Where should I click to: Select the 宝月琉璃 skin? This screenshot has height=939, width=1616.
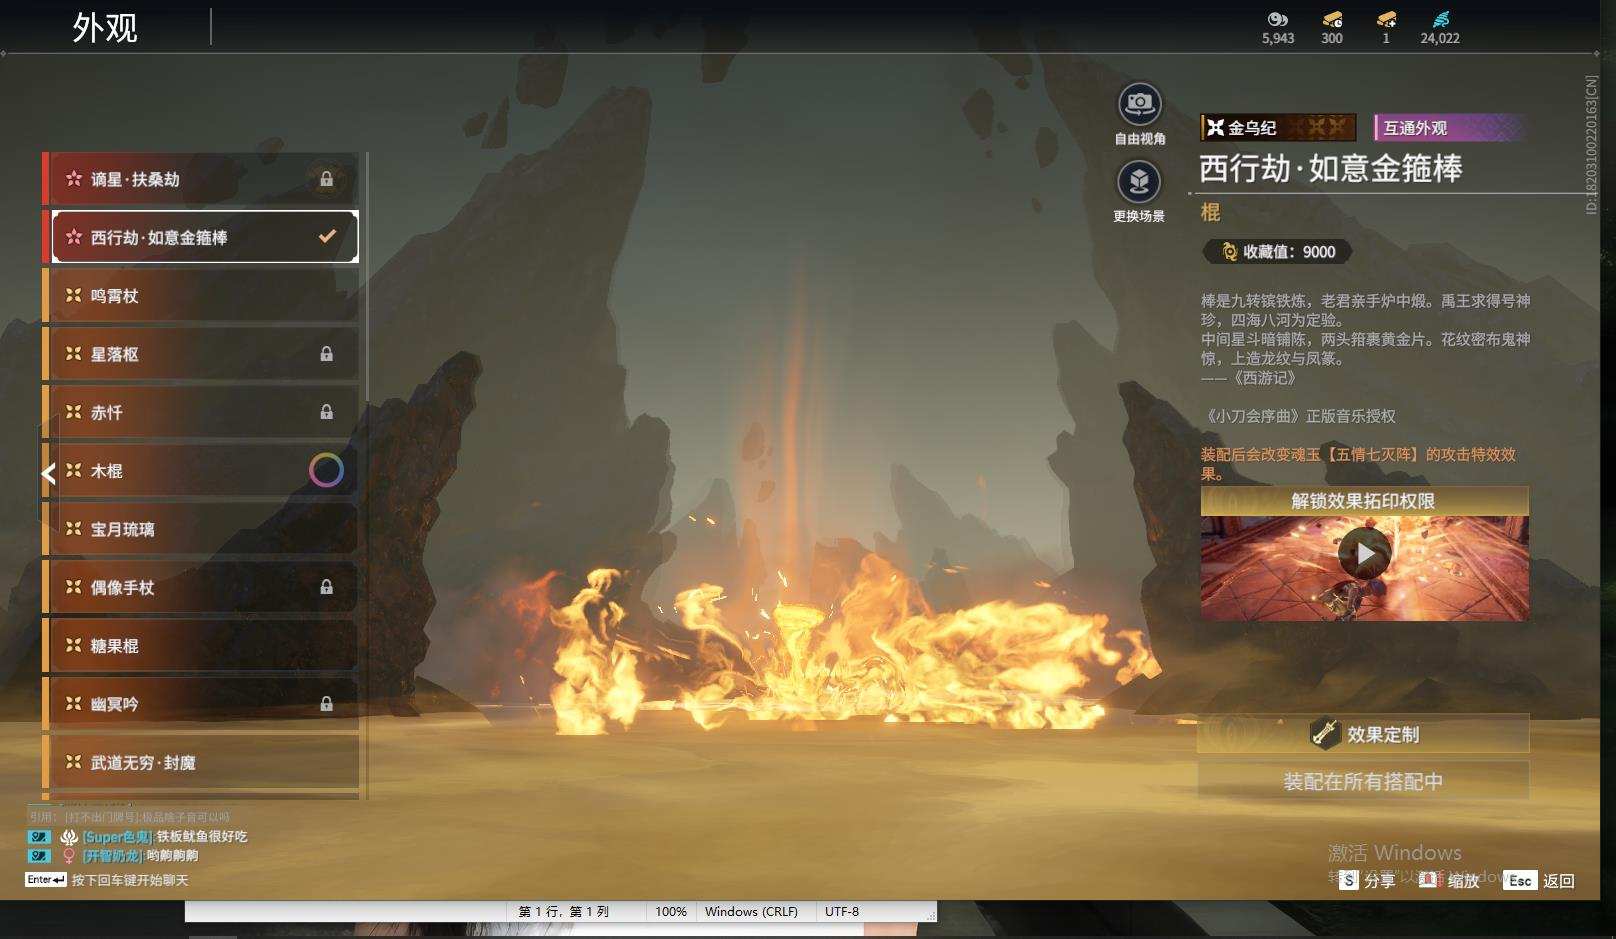pos(200,528)
